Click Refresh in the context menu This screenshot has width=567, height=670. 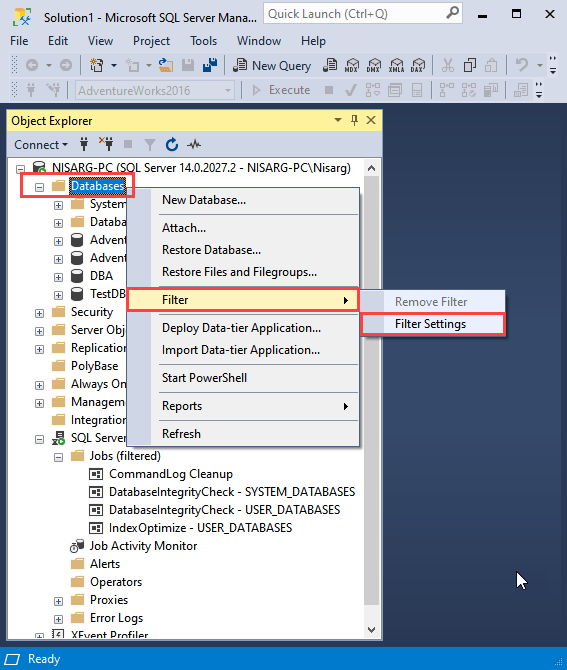click(x=243, y=434)
